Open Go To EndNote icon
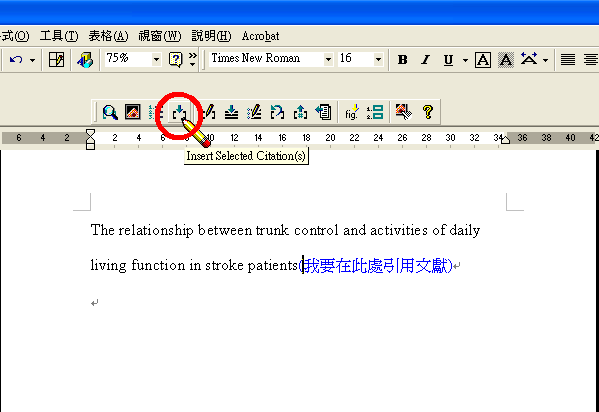Screen dimensions: 599x412 [x=133, y=112]
